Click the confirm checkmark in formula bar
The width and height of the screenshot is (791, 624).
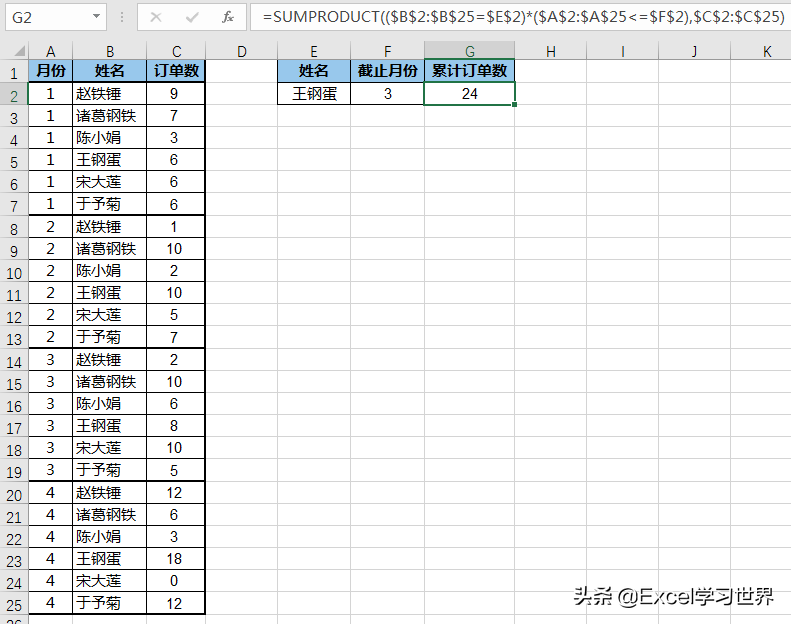(x=192, y=18)
